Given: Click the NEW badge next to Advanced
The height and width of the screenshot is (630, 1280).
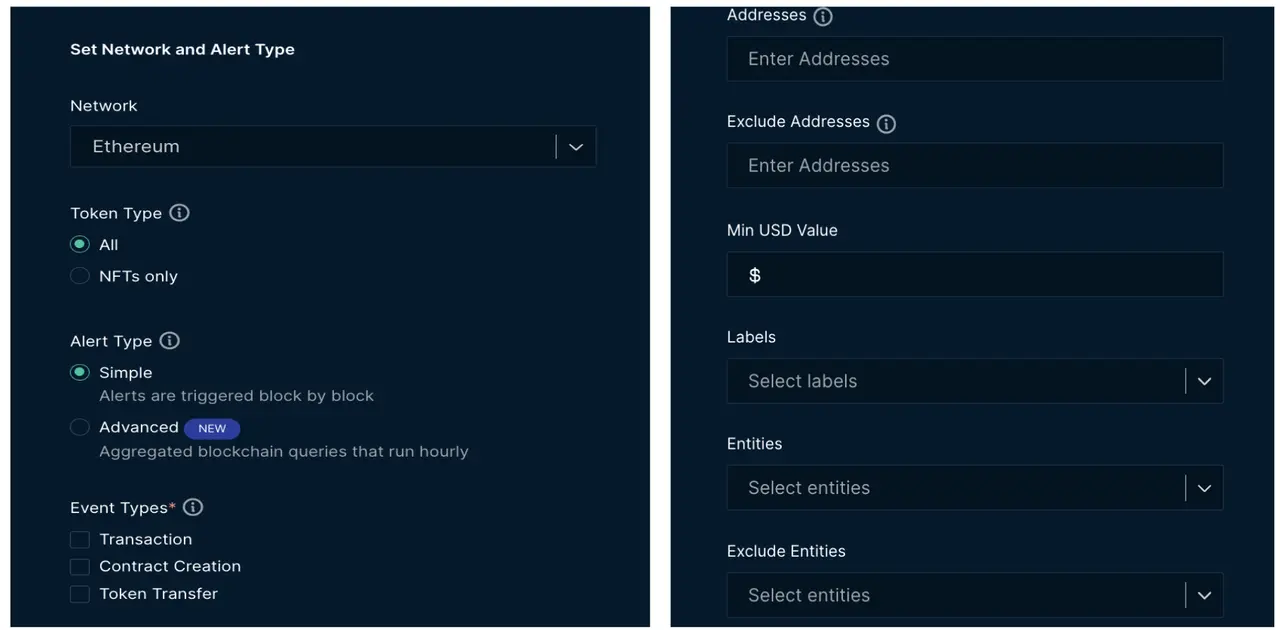Looking at the screenshot, I should tap(212, 428).
